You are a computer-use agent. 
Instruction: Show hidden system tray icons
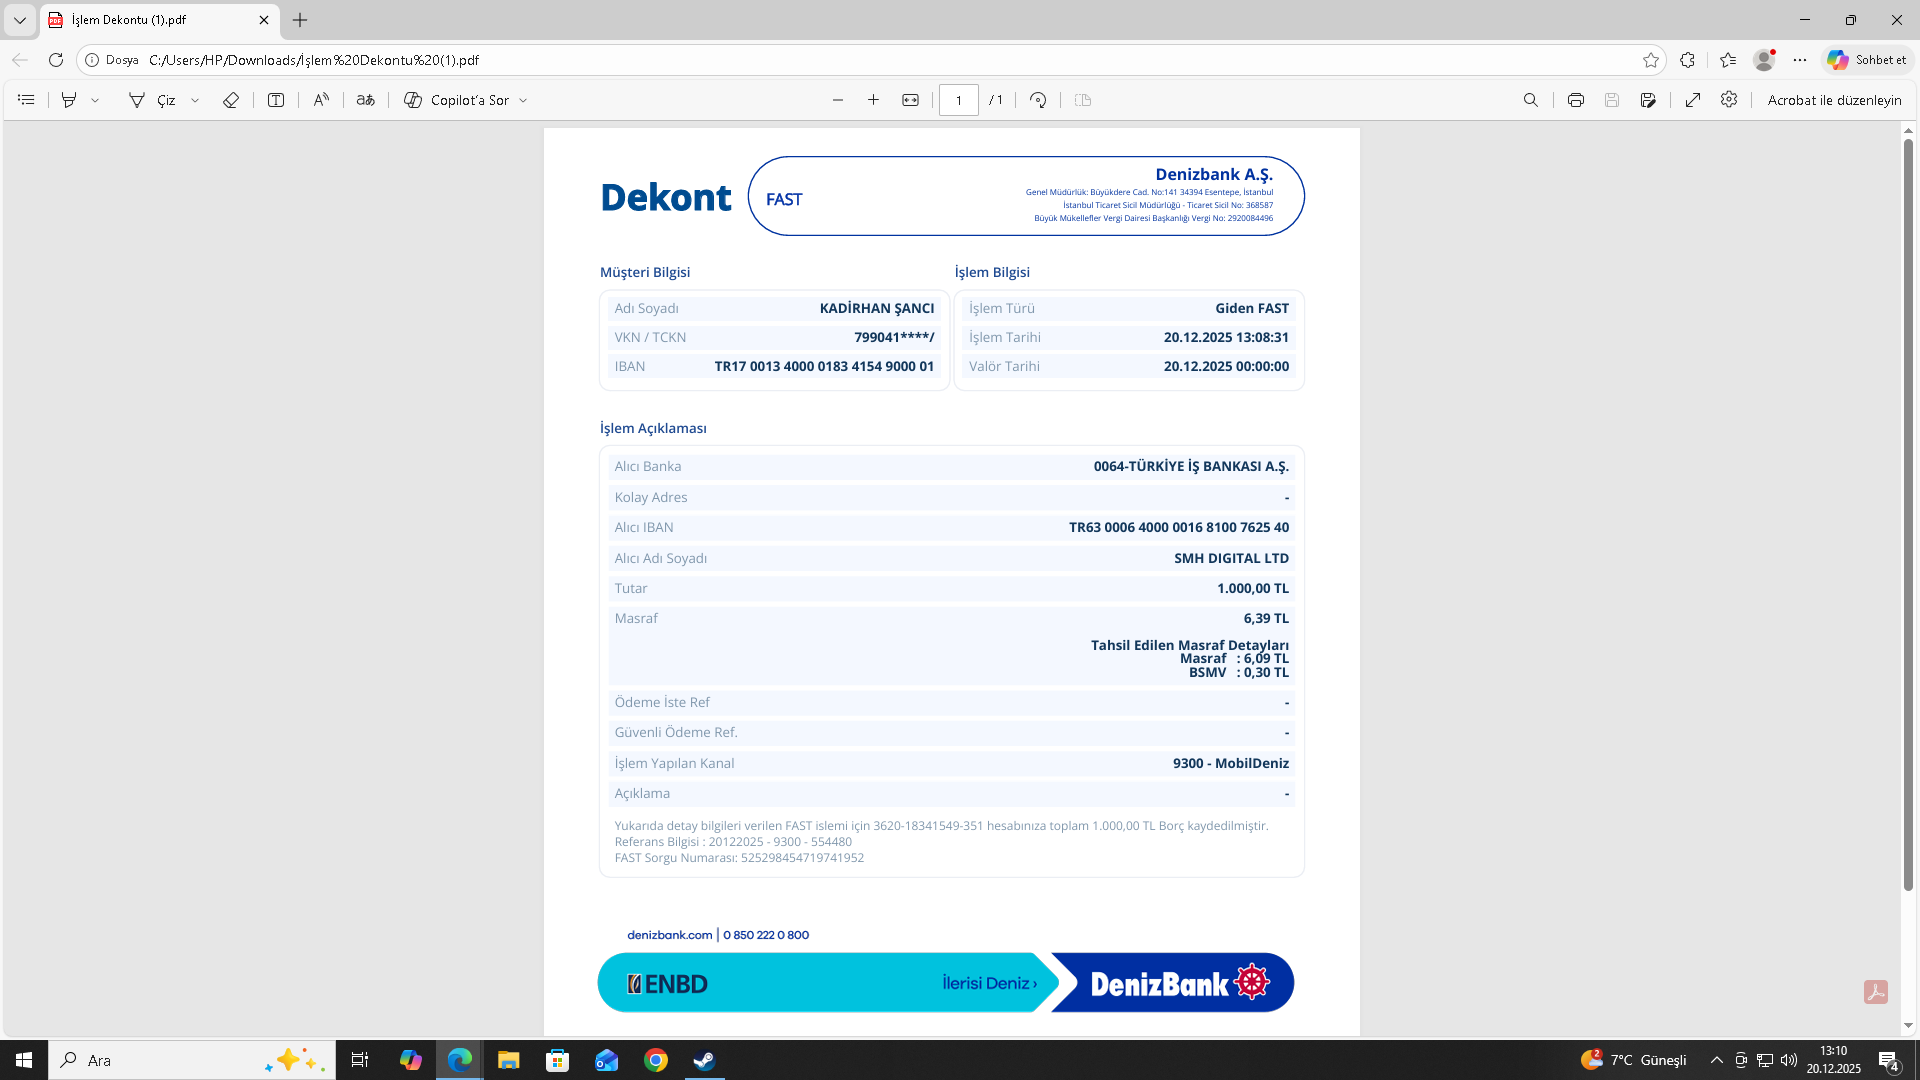click(1717, 1060)
